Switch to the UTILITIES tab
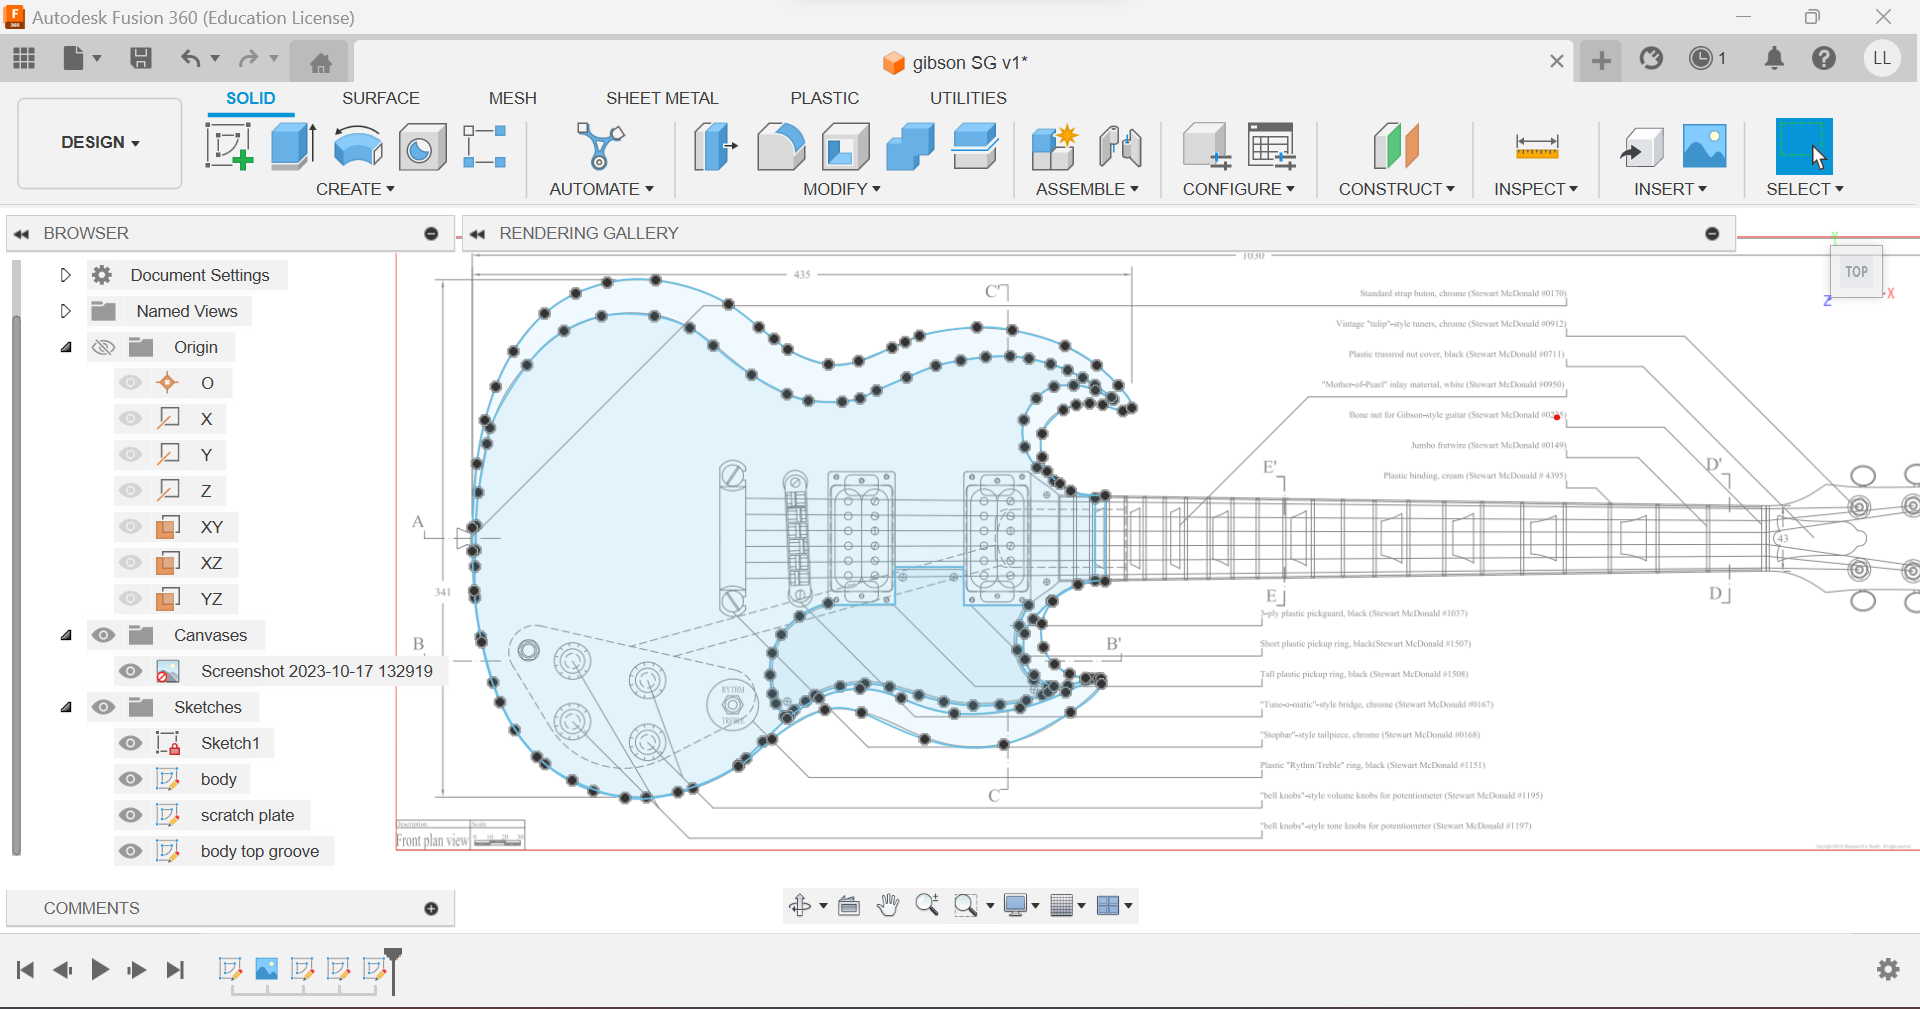 point(968,98)
